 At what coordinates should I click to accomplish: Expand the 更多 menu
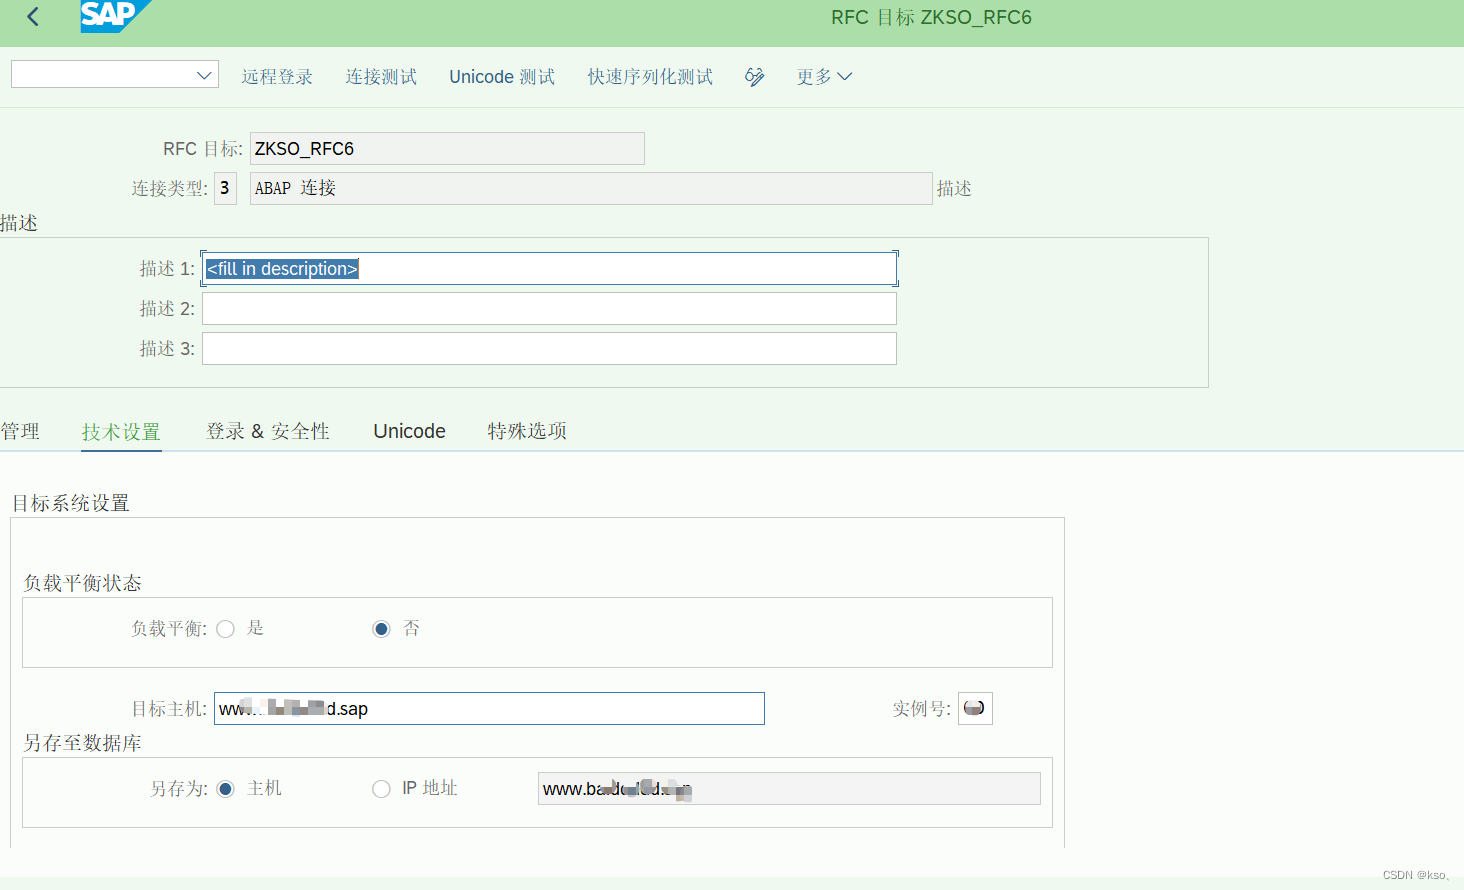pos(824,77)
